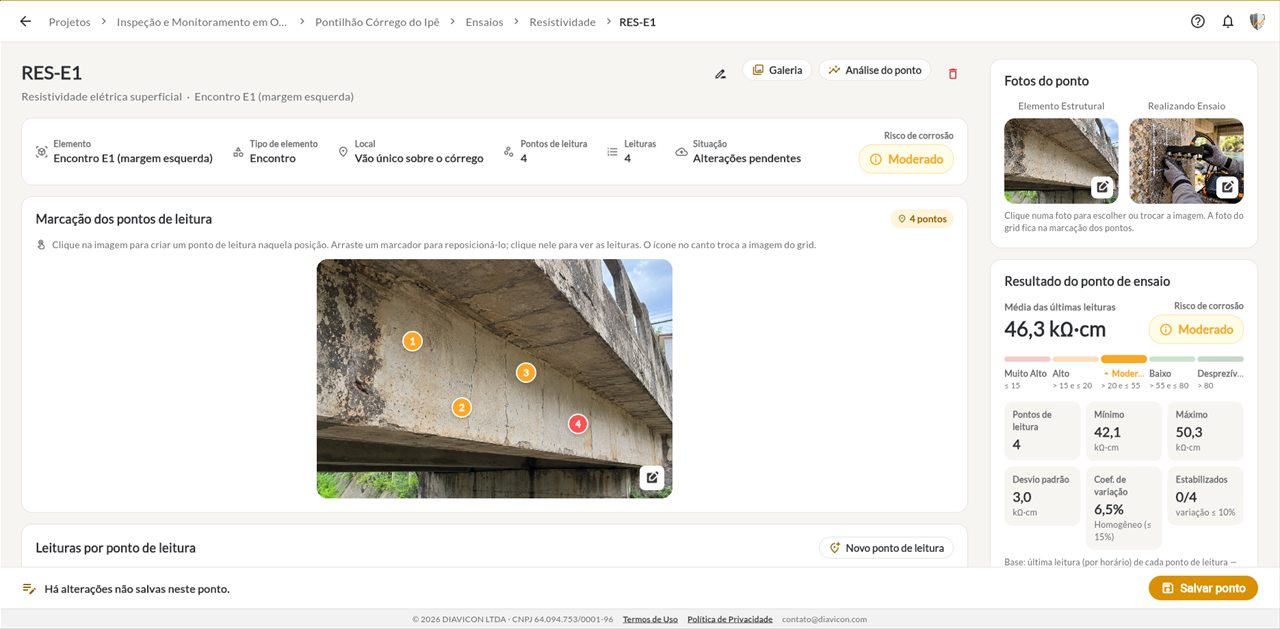Image resolution: width=1280 pixels, height=629 pixels.
Task: Click Novo ponto de leitura button
Action: point(886,548)
